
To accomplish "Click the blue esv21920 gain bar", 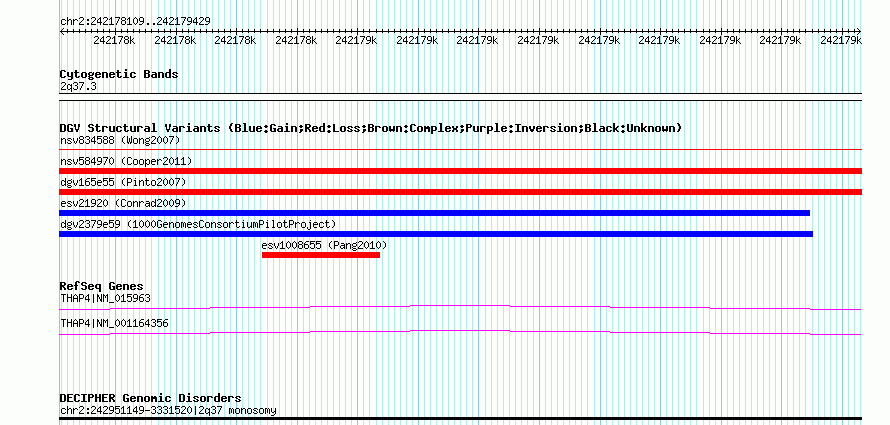I will tap(435, 213).
